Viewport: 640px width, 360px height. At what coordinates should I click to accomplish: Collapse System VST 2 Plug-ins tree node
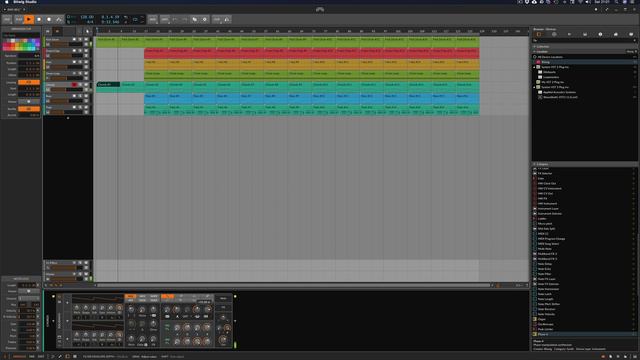point(534,67)
